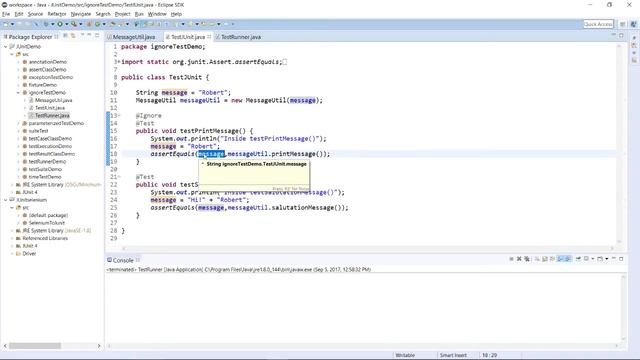Viewport: 640px width, 360px height.
Task: Fold the method at line 21
Action: point(119,177)
